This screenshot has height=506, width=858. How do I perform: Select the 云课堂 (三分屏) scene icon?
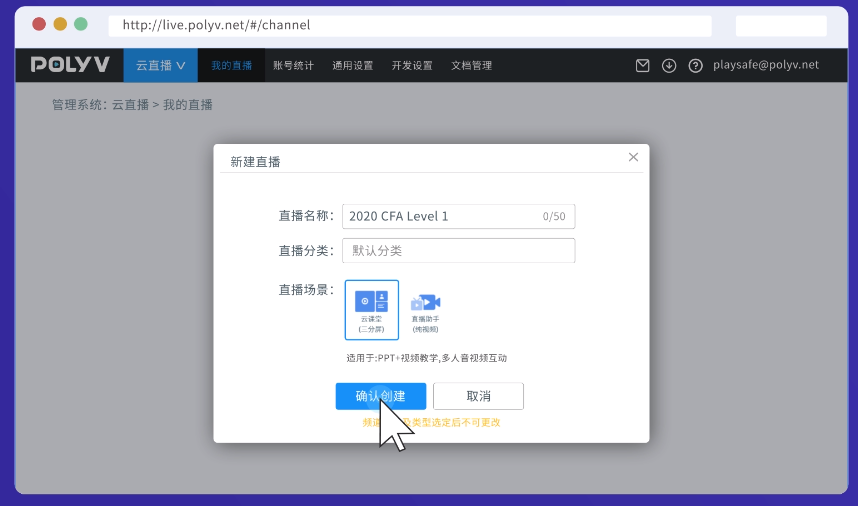point(372,310)
